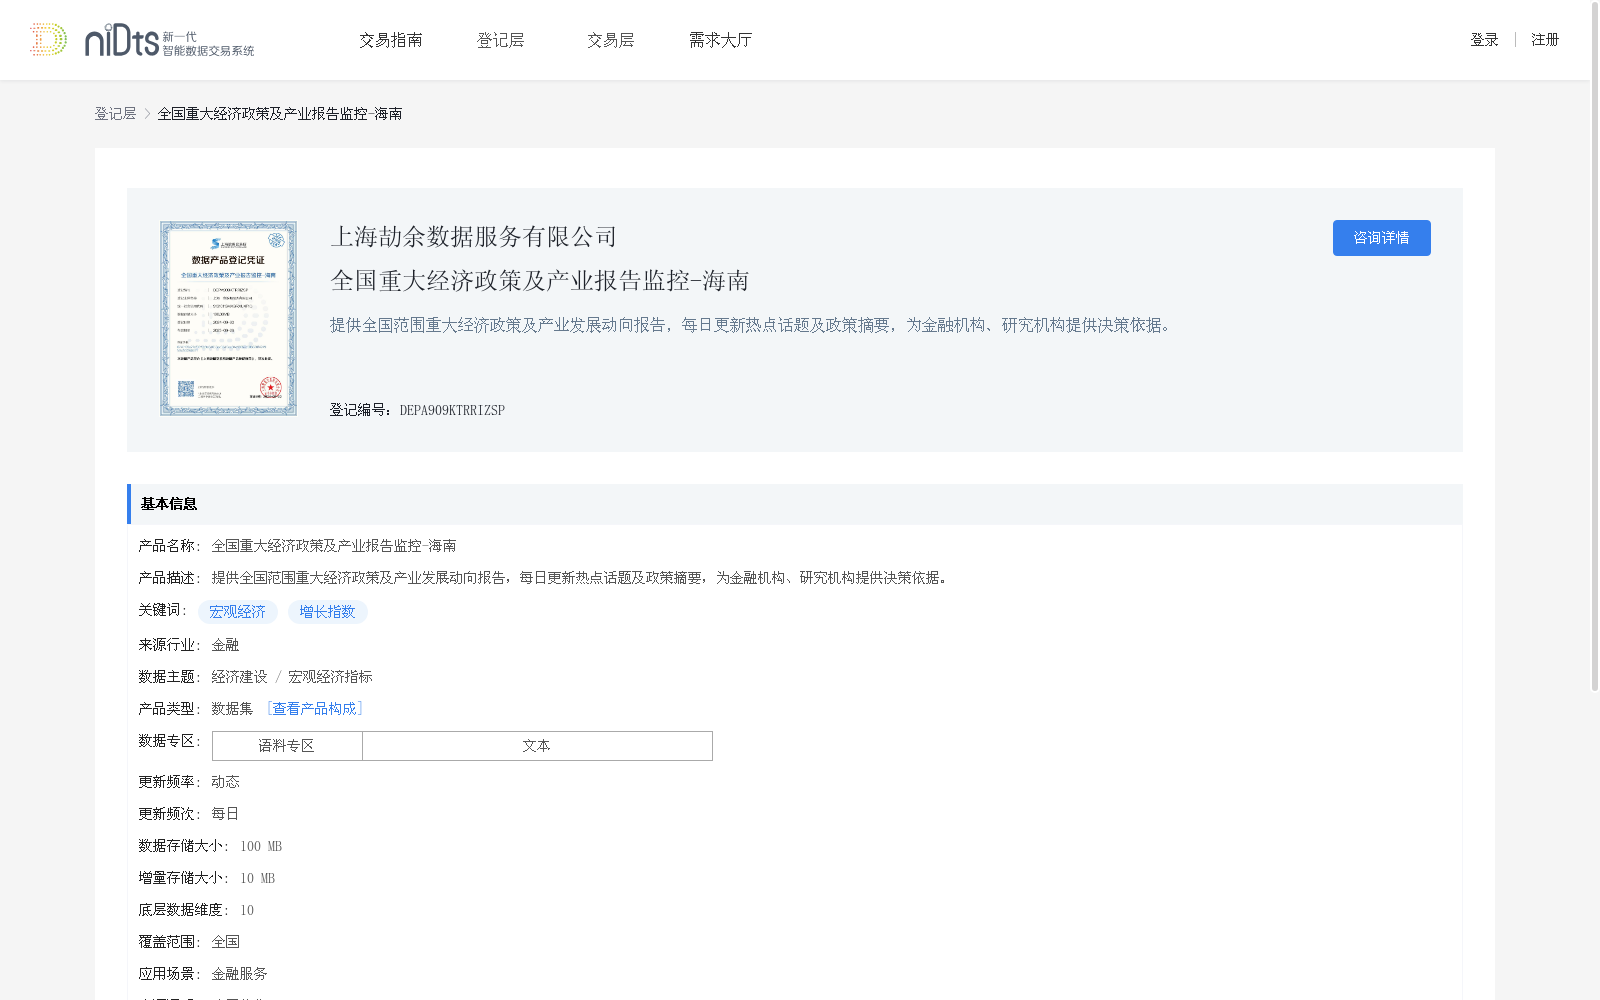The image size is (1600, 1000).
Task: Open the 查看产品构成 link
Action: [315, 709]
